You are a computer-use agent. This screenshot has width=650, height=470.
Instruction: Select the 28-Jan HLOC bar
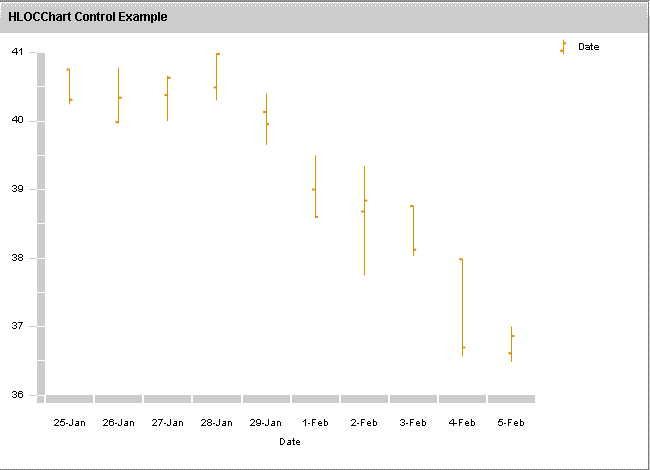[216, 77]
